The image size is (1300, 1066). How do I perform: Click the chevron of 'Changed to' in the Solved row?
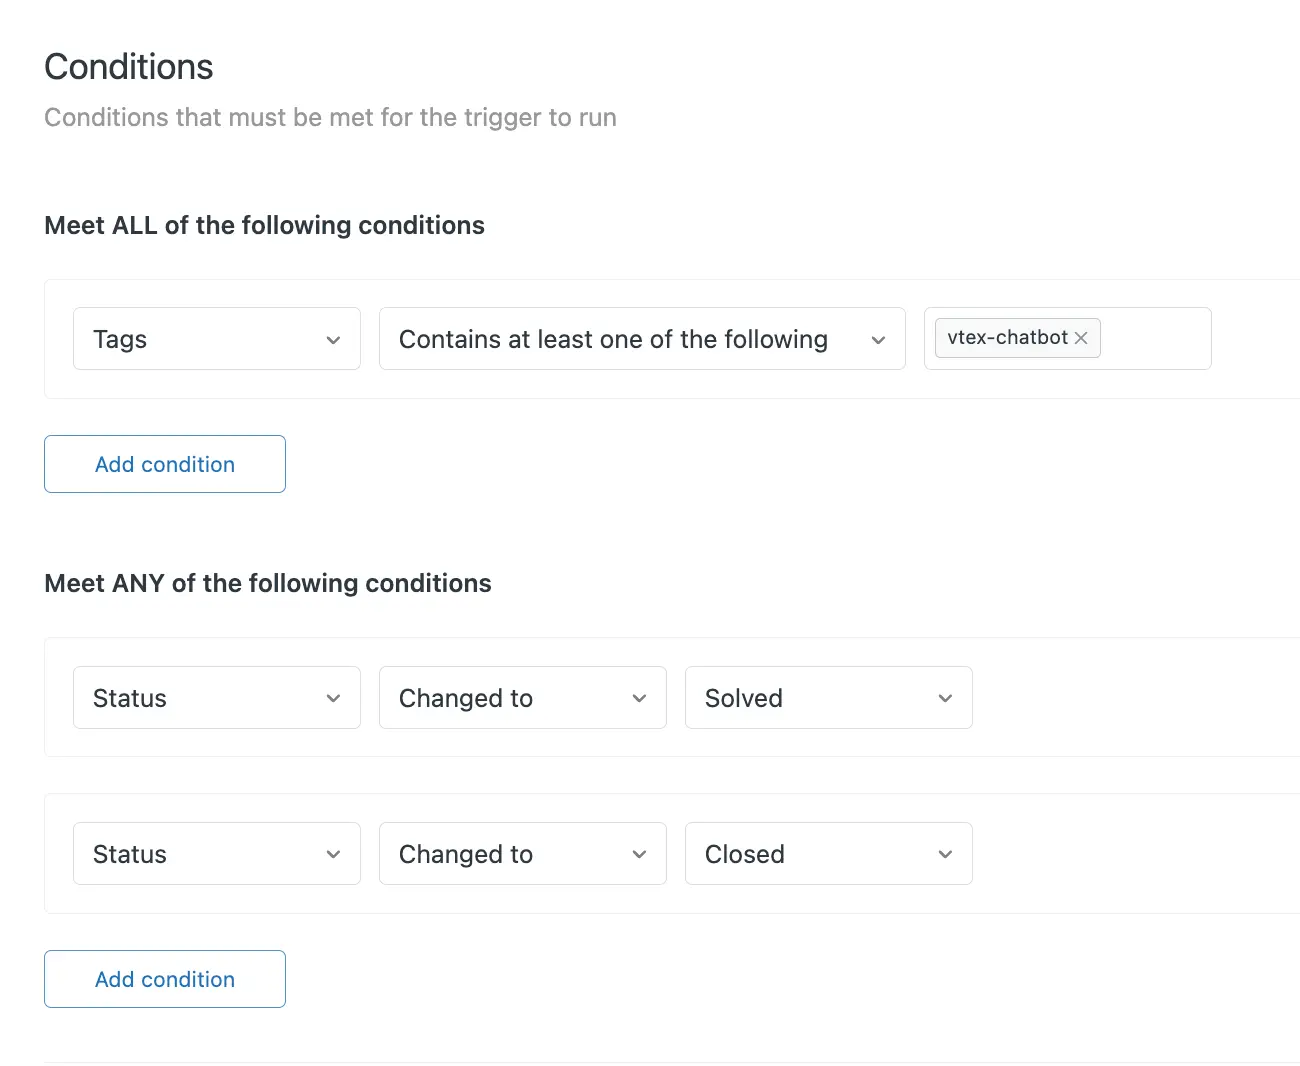coord(640,698)
